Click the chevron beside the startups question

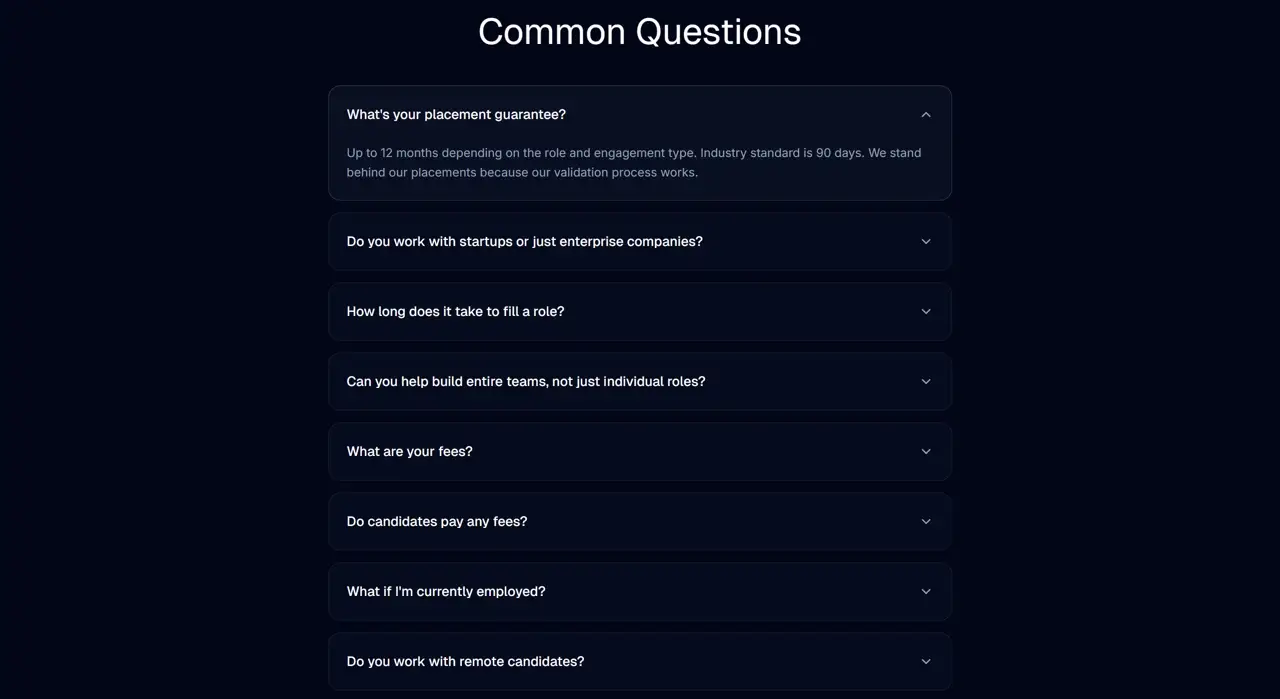pyautogui.click(x=925, y=241)
